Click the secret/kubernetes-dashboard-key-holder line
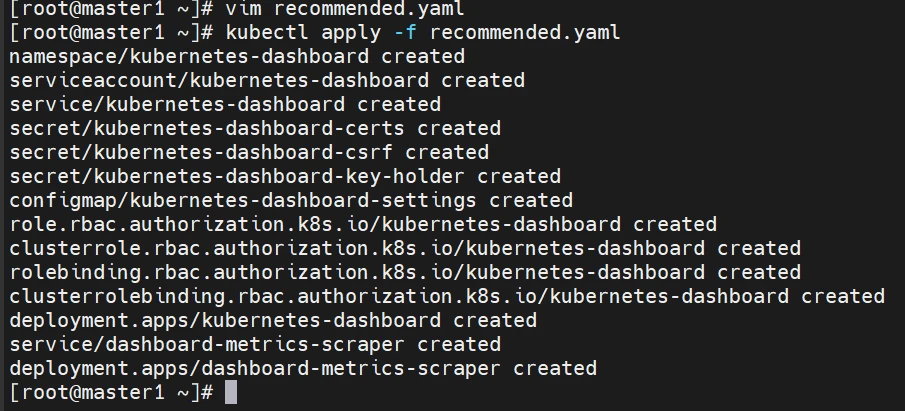 click(285, 176)
